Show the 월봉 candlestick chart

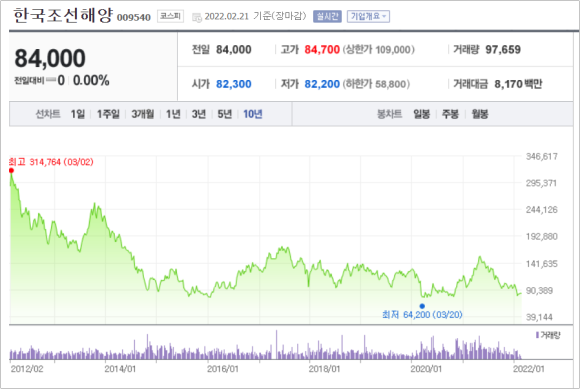tap(480, 114)
